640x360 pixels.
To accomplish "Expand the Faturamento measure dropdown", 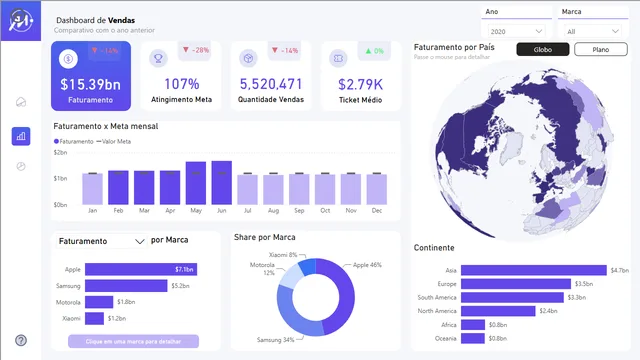I will coord(101,241).
